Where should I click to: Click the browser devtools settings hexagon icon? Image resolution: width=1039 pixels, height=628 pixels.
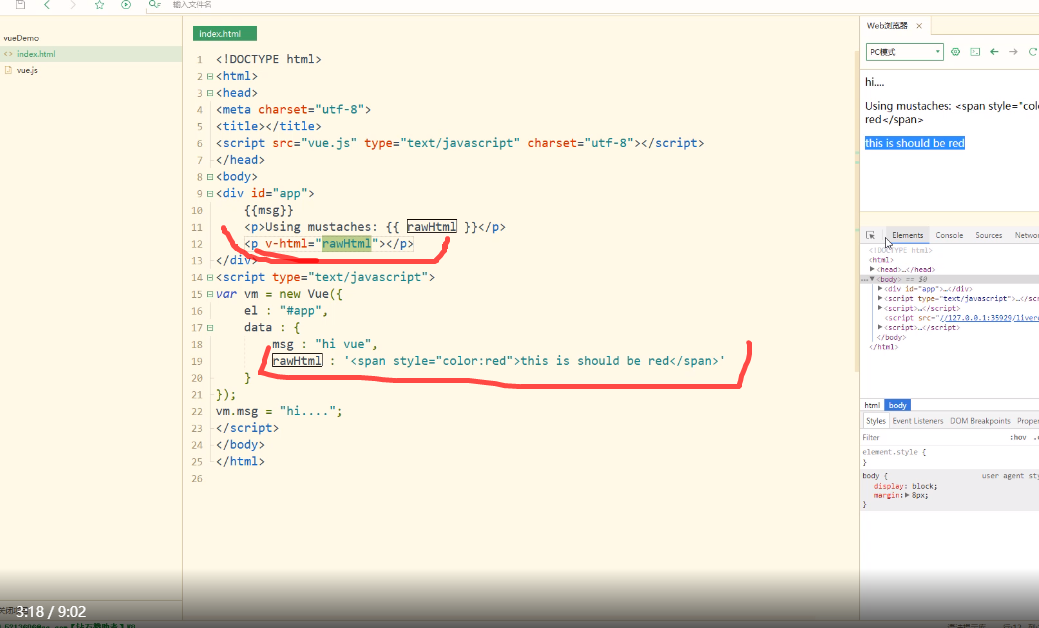956,52
